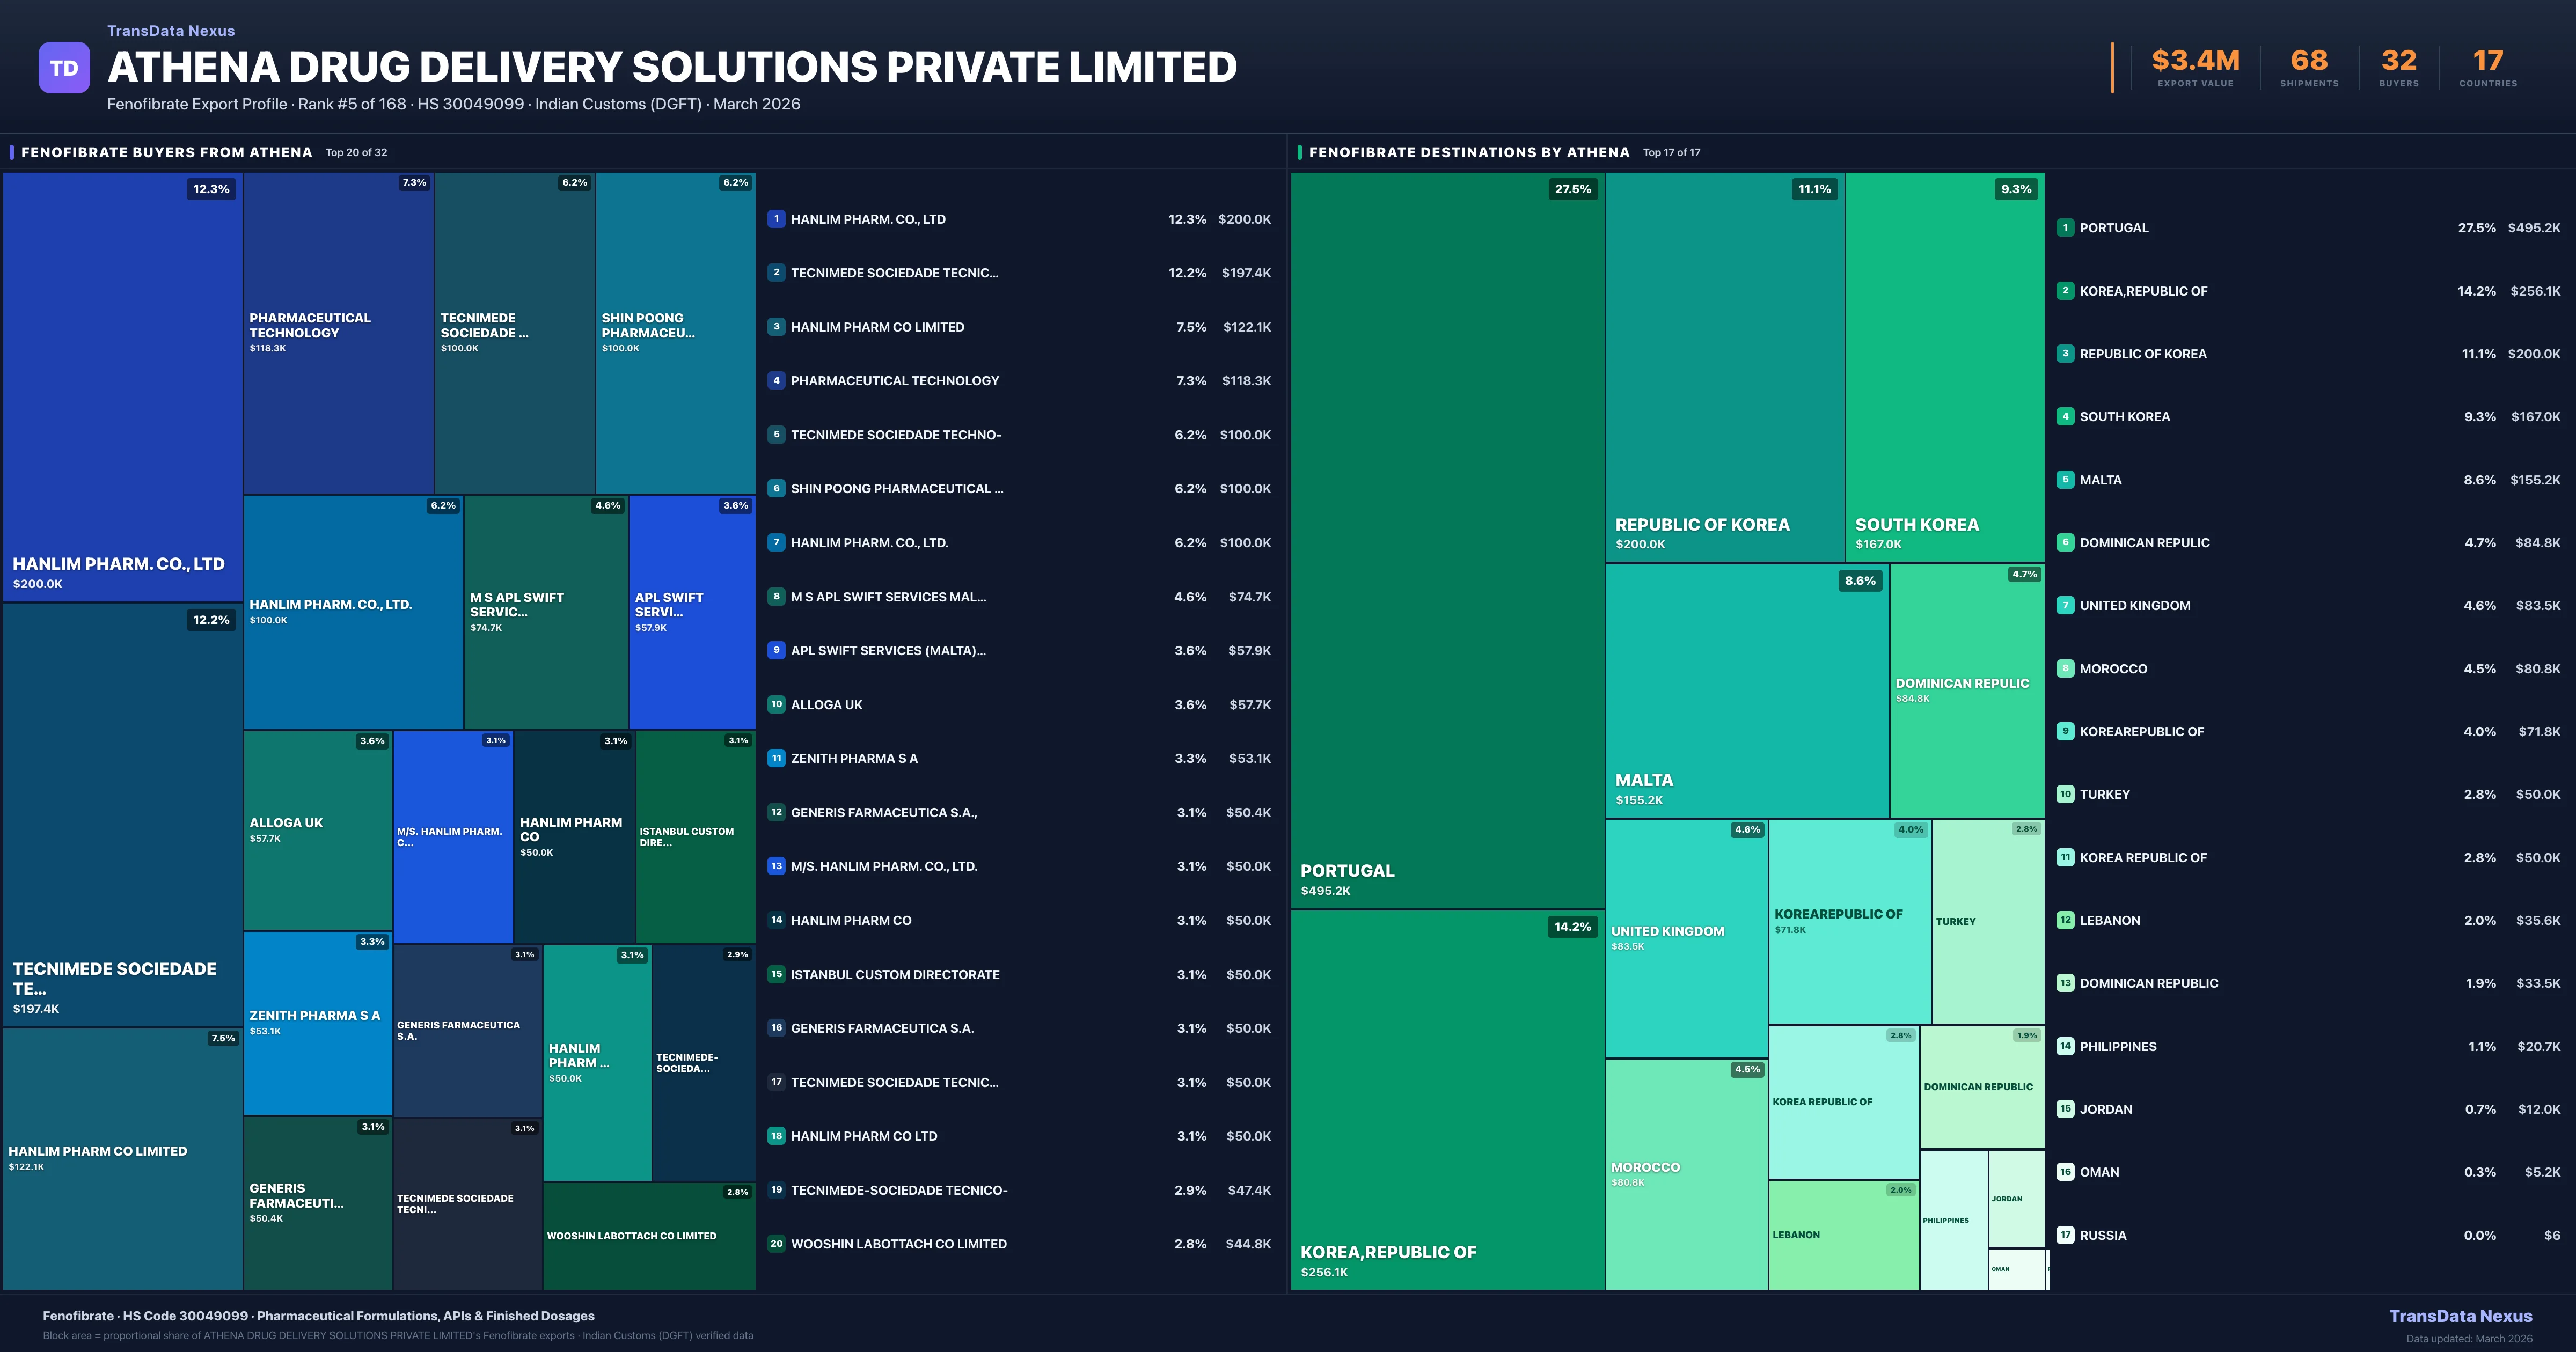Screen dimensions: 2576x1352
Task: Select the PORTUGAL treemap block
Action: [1446, 540]
